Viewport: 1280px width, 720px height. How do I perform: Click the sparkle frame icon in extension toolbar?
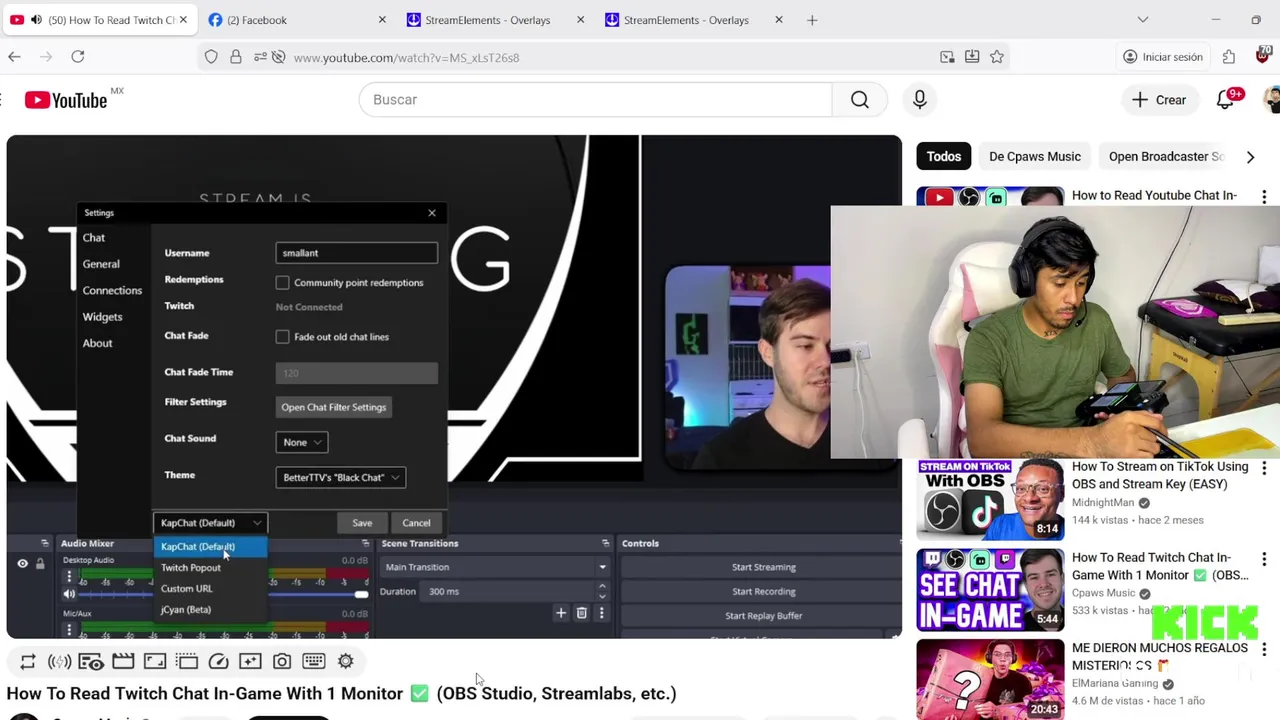pos(250,661)
